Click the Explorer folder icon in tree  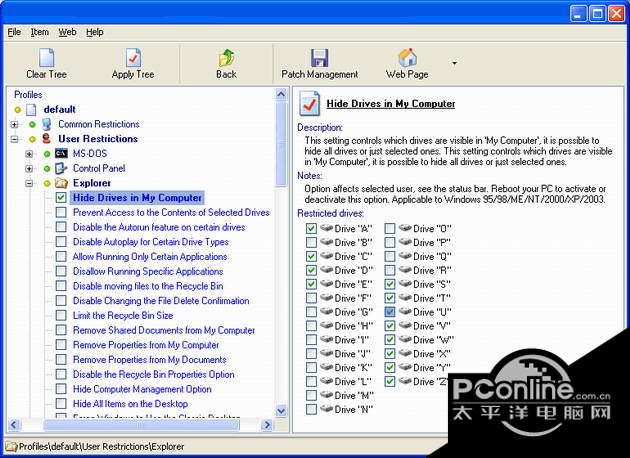click(61, 183)
